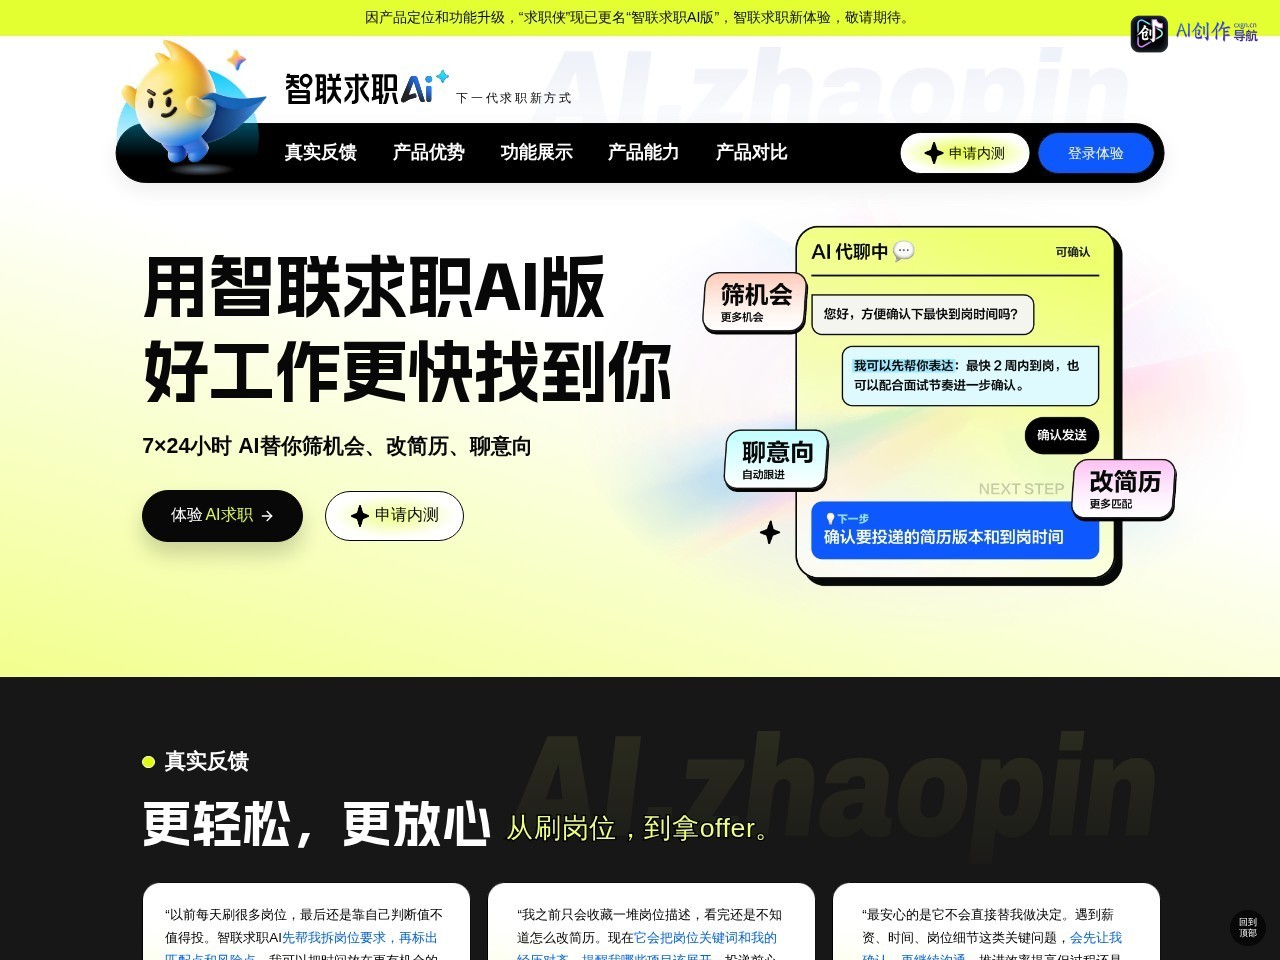Screen dimensions: 1280x960
Task: Click the 回到顶部 round button
Action: click(1248, 928)
